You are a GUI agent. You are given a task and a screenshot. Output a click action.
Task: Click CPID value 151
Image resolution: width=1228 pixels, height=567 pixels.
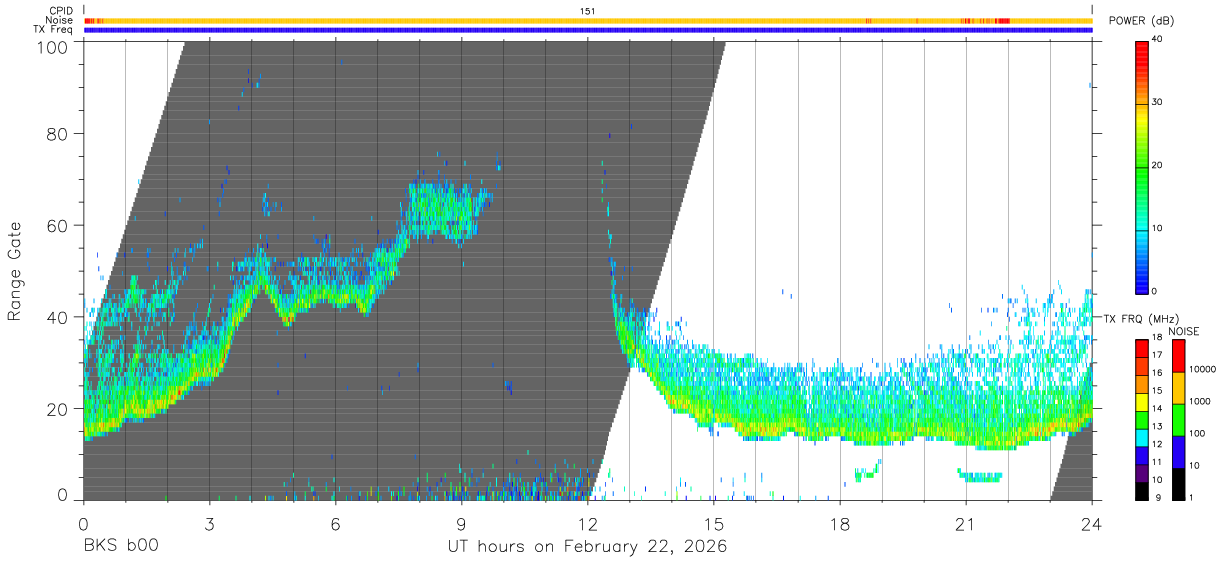(x=587, y=11)
